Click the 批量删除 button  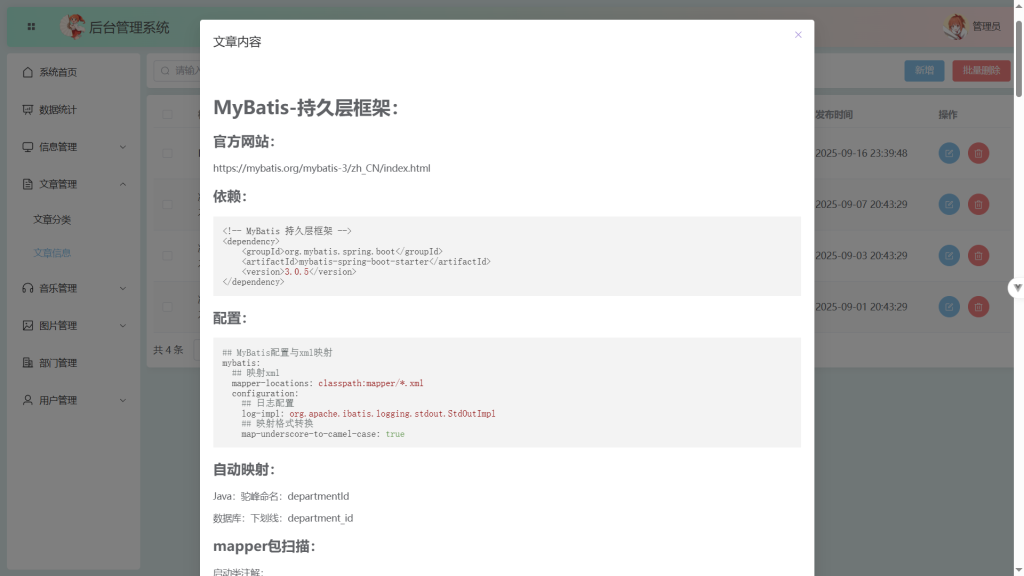coord(980,70)
